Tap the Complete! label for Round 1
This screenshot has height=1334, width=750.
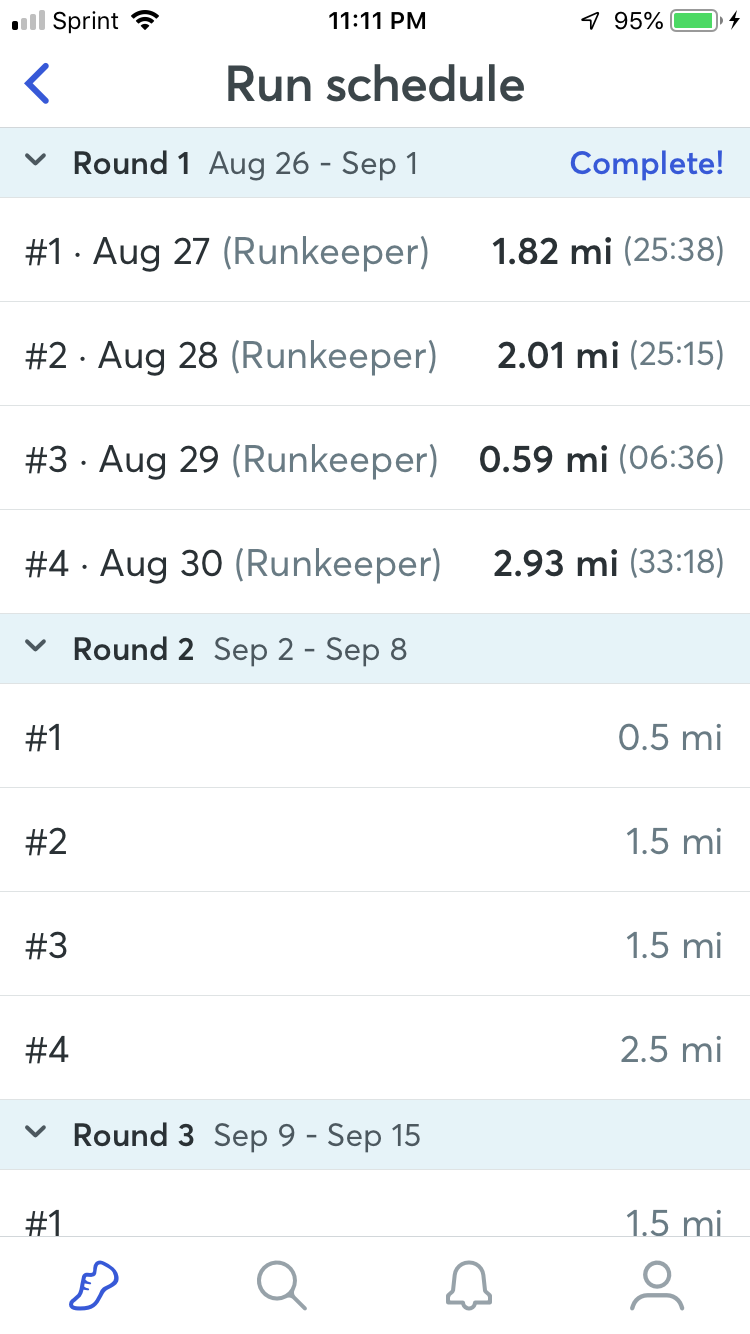point(646,163)
